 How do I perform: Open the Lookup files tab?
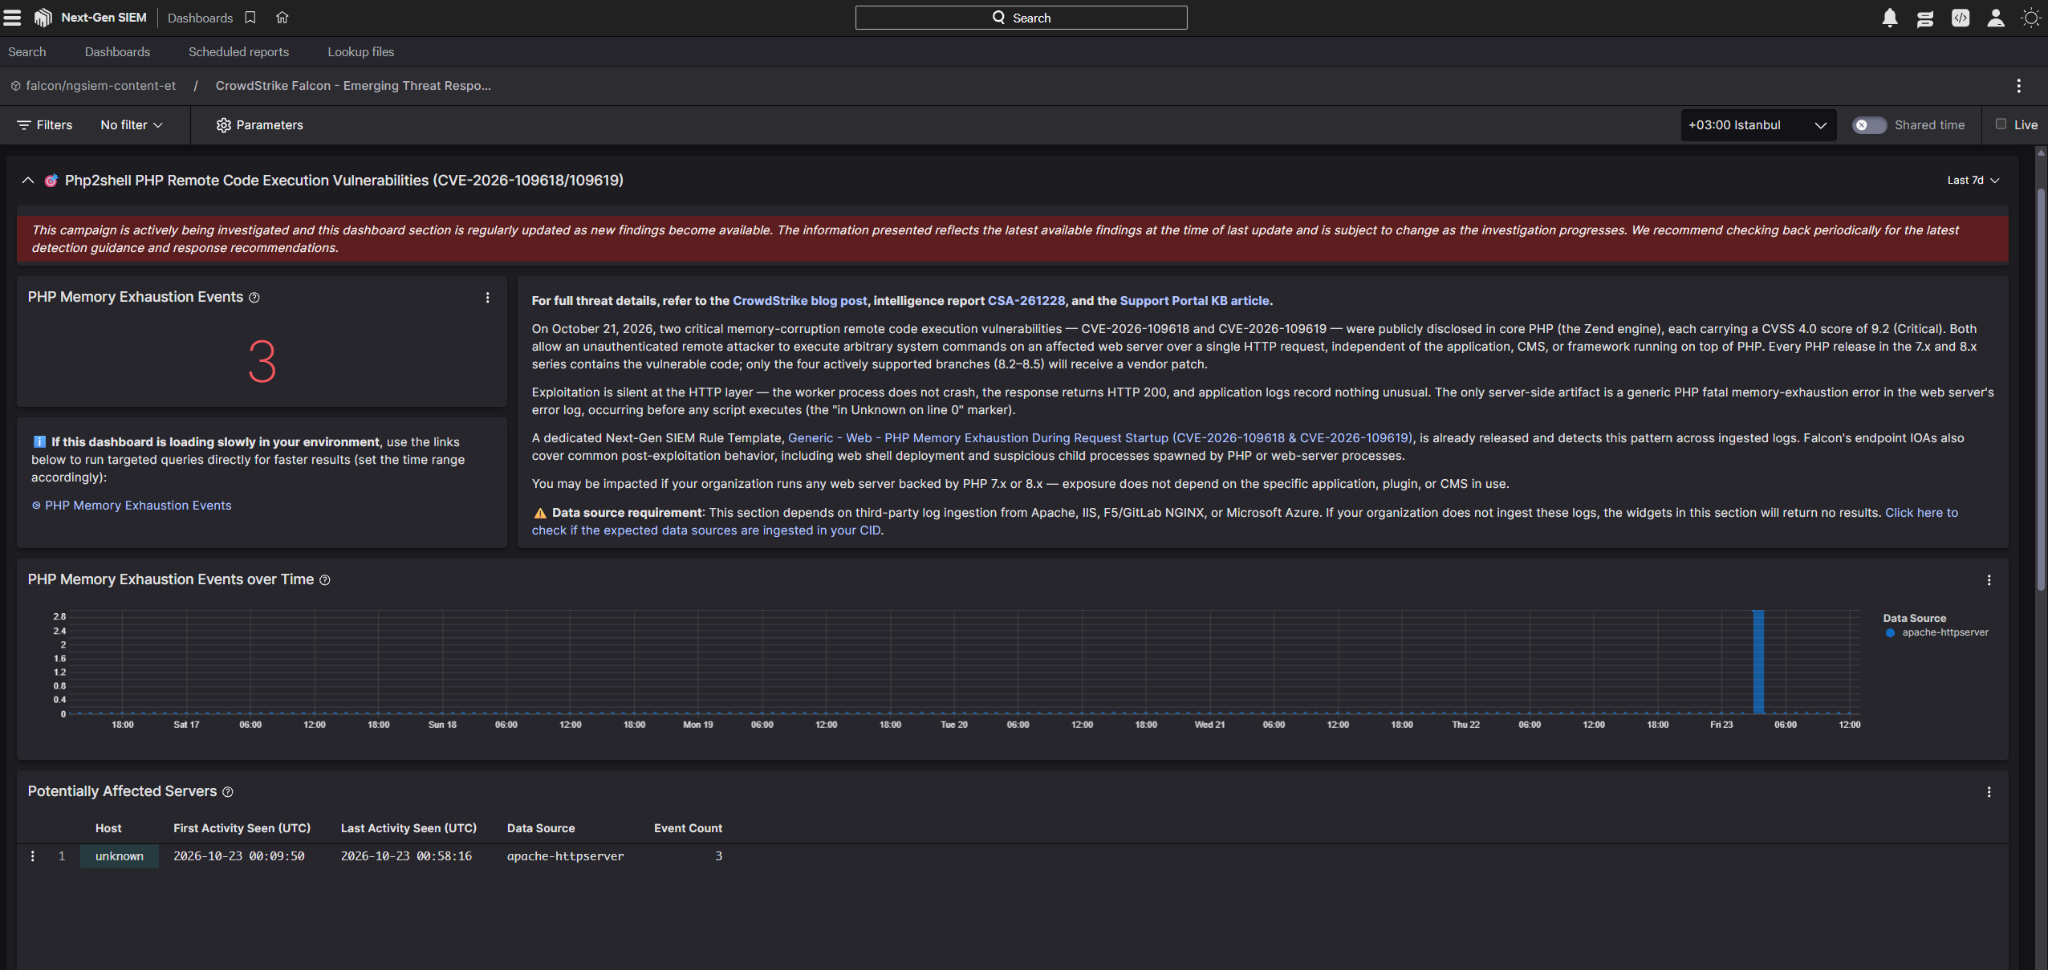coord(360,52)
